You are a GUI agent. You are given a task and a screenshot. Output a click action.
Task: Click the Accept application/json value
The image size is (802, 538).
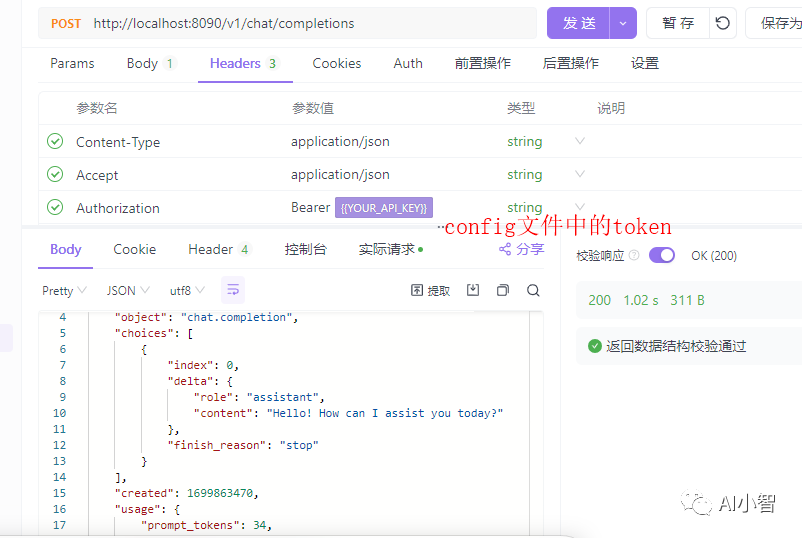pyautogui.click(x=340, y=175)
